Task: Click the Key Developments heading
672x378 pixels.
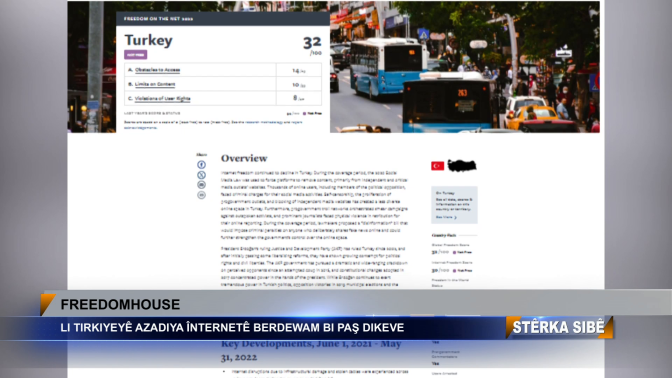Action: (311, 351)
